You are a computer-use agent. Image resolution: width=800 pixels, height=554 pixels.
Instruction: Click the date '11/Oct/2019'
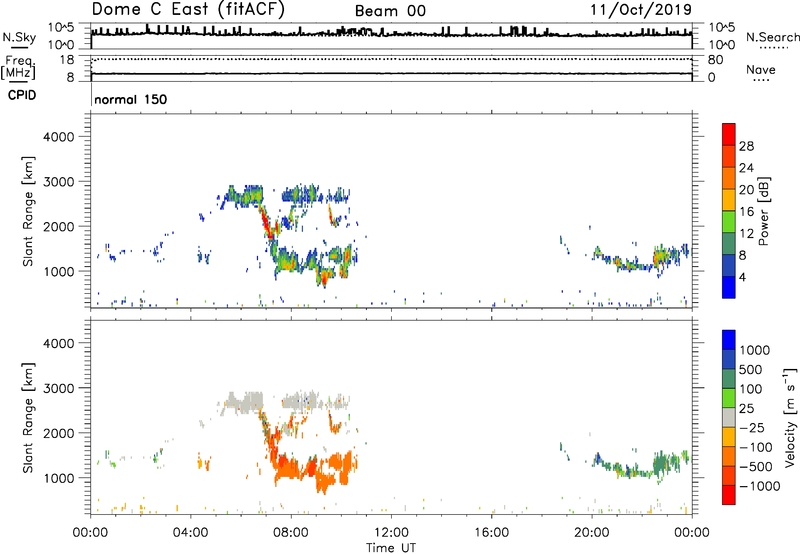[641, 10]
